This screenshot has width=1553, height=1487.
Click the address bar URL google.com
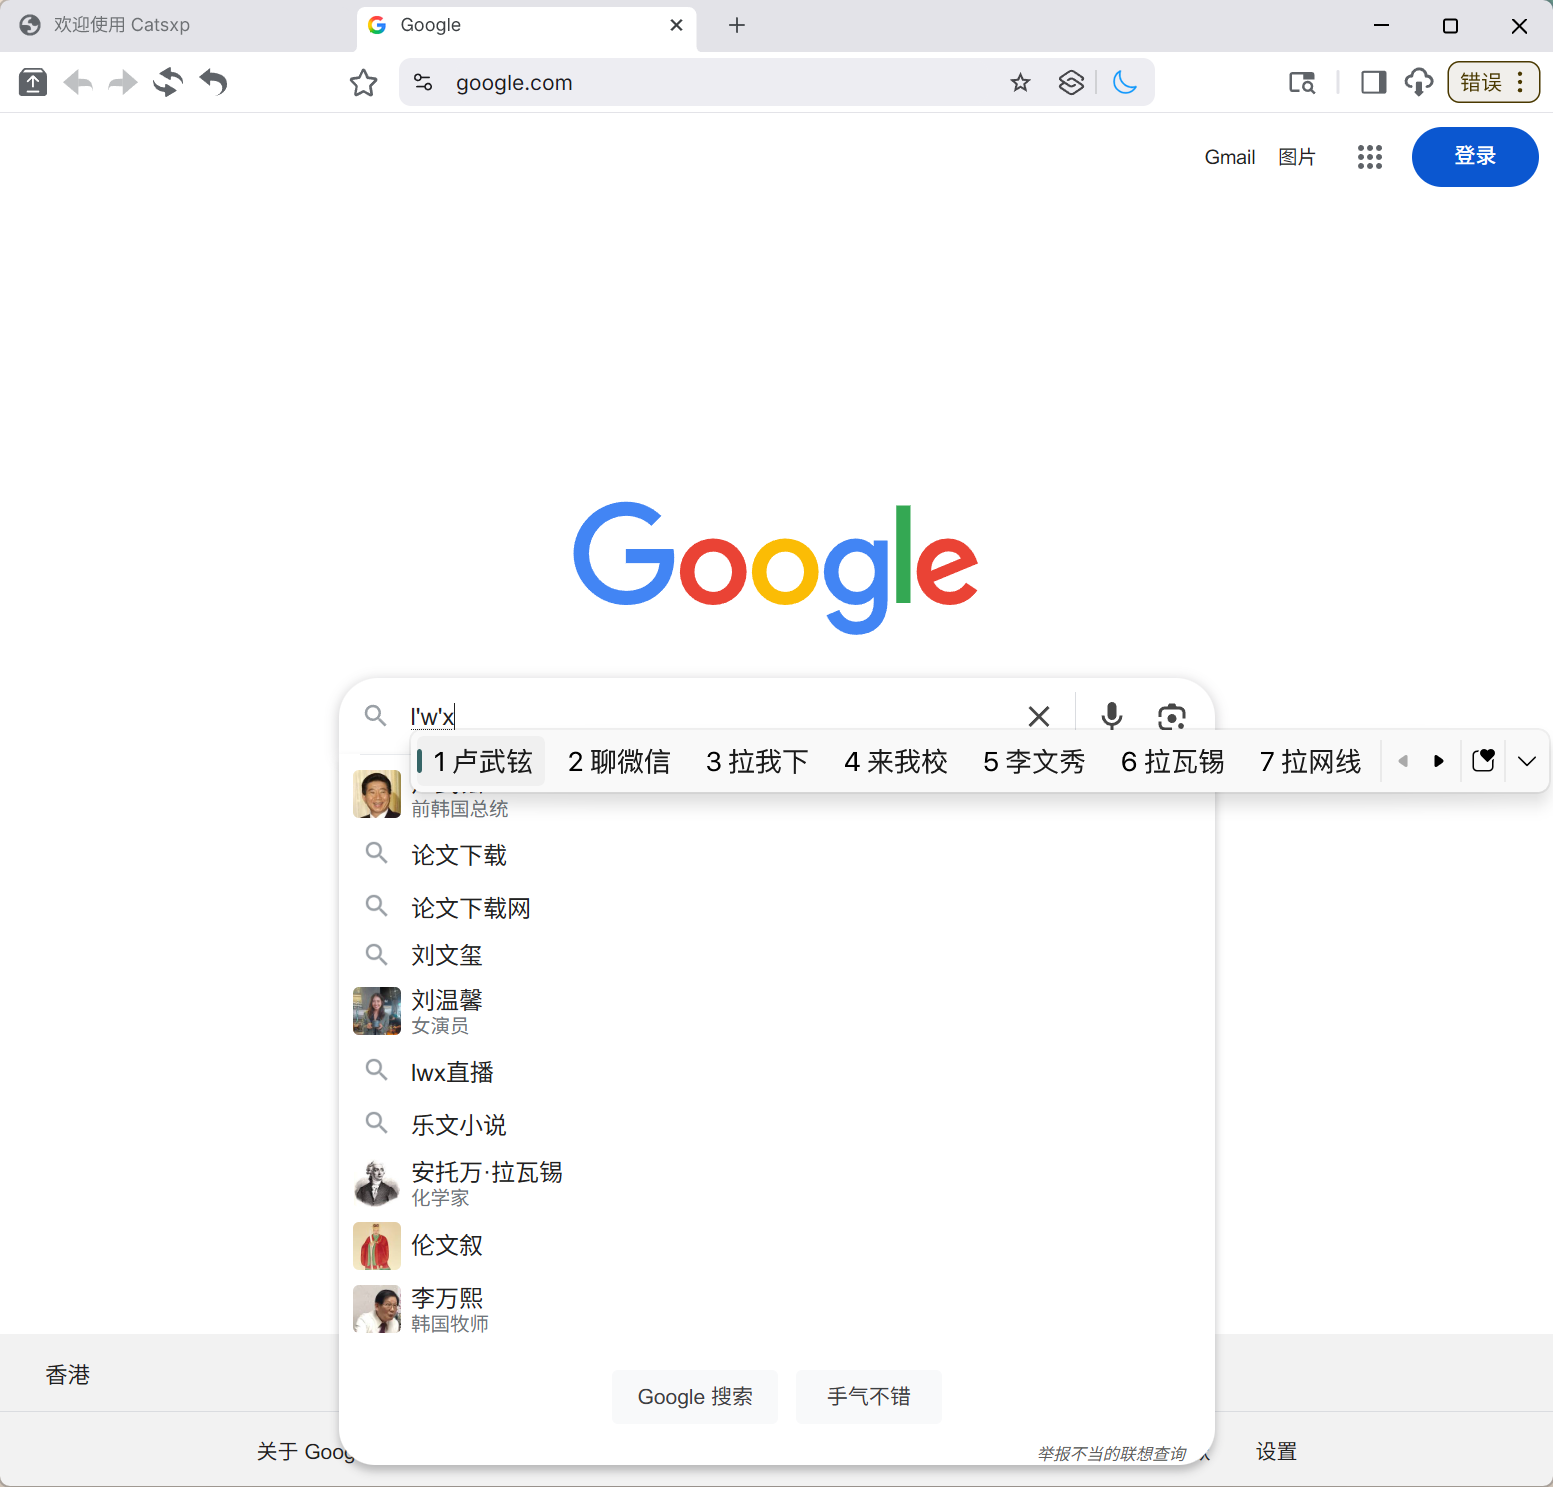click(514, 82)
